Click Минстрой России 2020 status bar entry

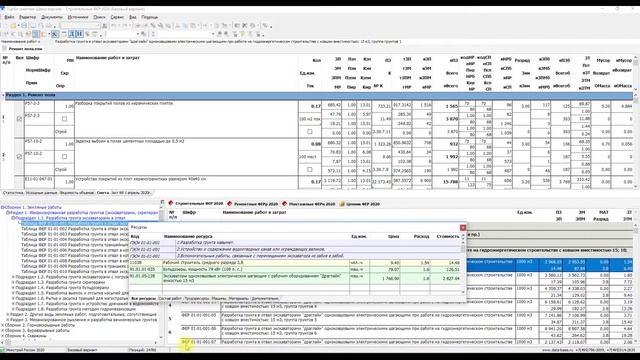pos(25,350)
